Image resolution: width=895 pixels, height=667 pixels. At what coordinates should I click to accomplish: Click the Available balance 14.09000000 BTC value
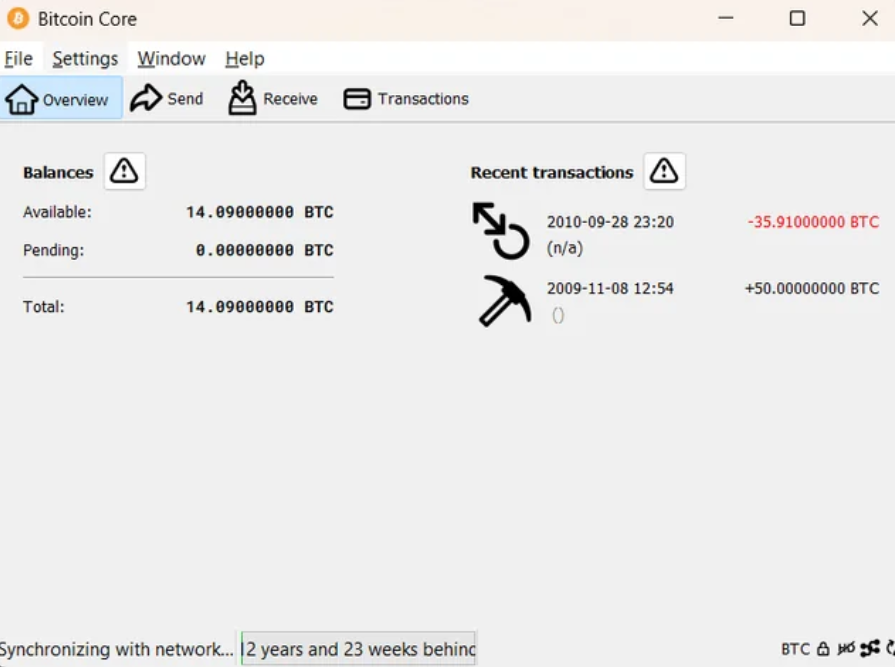(260, 212)
